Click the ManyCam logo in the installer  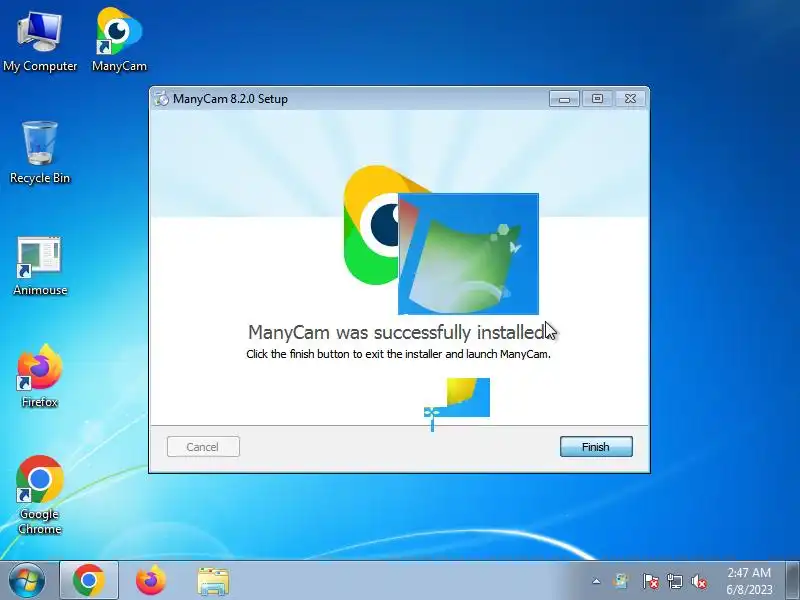point(371,224)
